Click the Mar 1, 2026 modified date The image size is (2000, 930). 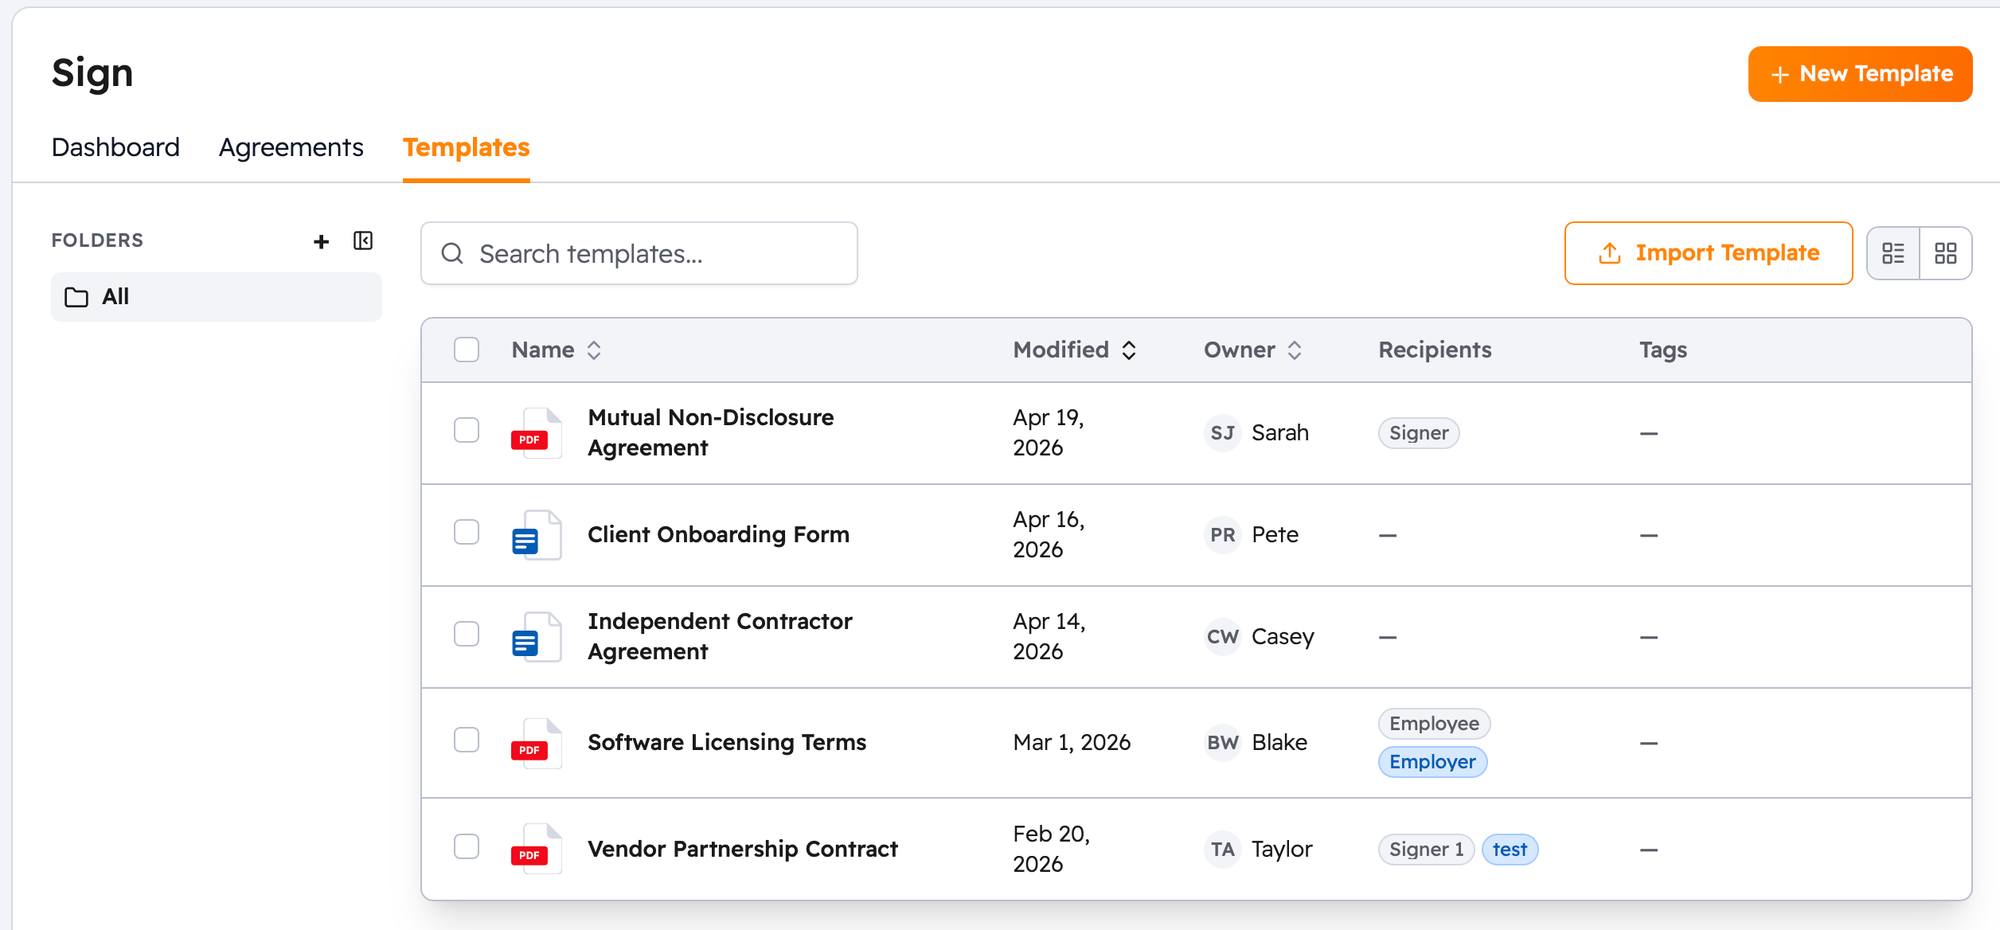1071,743
